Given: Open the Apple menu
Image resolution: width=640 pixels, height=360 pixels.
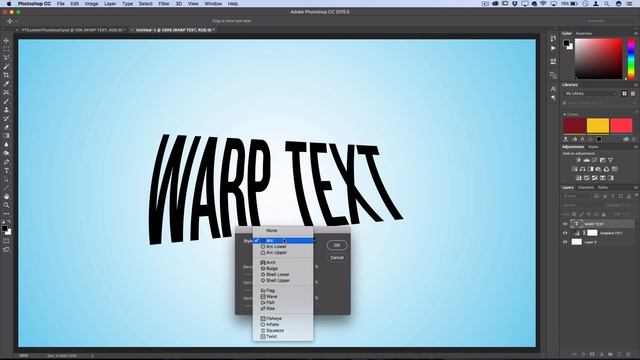Looking at the screenshot, I should tap(9, 4).
